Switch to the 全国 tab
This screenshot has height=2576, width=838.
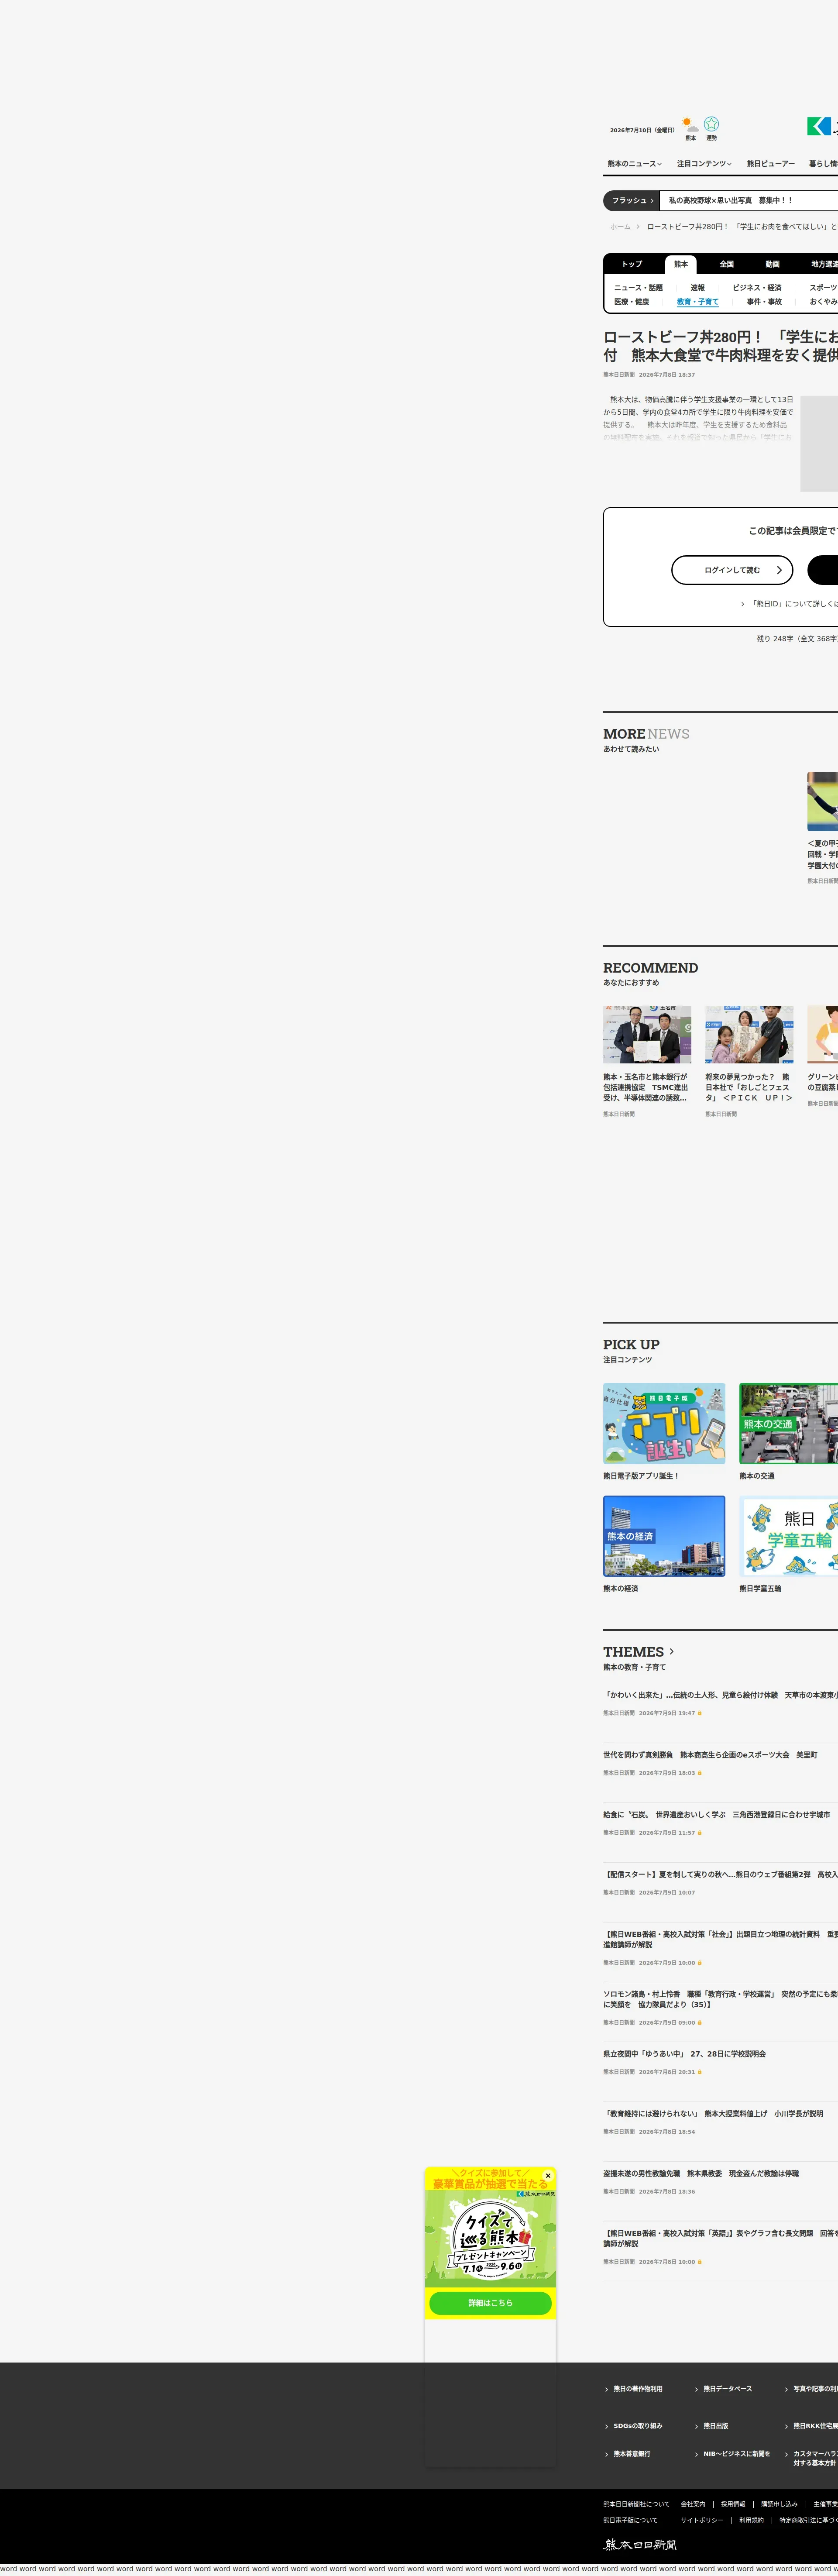[x=727, y=264]
